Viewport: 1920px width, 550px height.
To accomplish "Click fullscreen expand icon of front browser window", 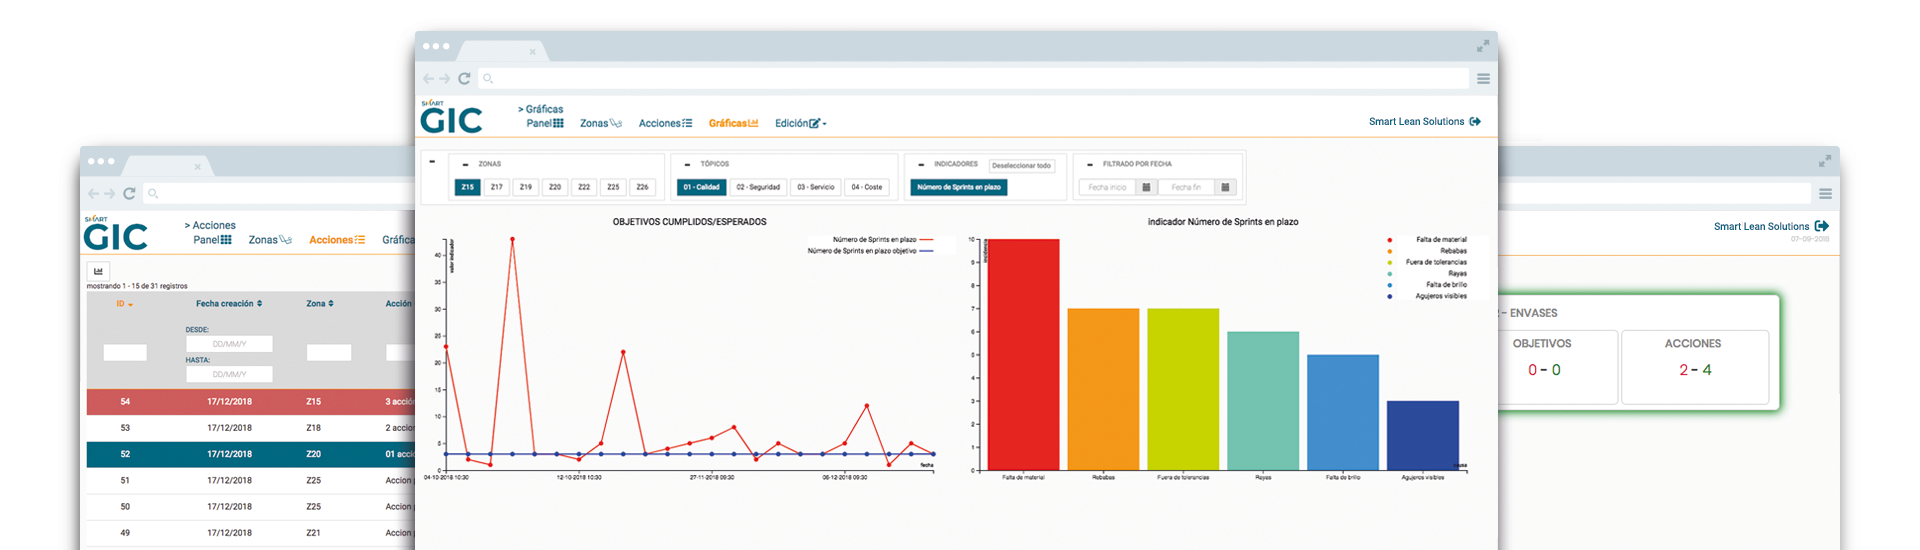I will pos(1483,46).
